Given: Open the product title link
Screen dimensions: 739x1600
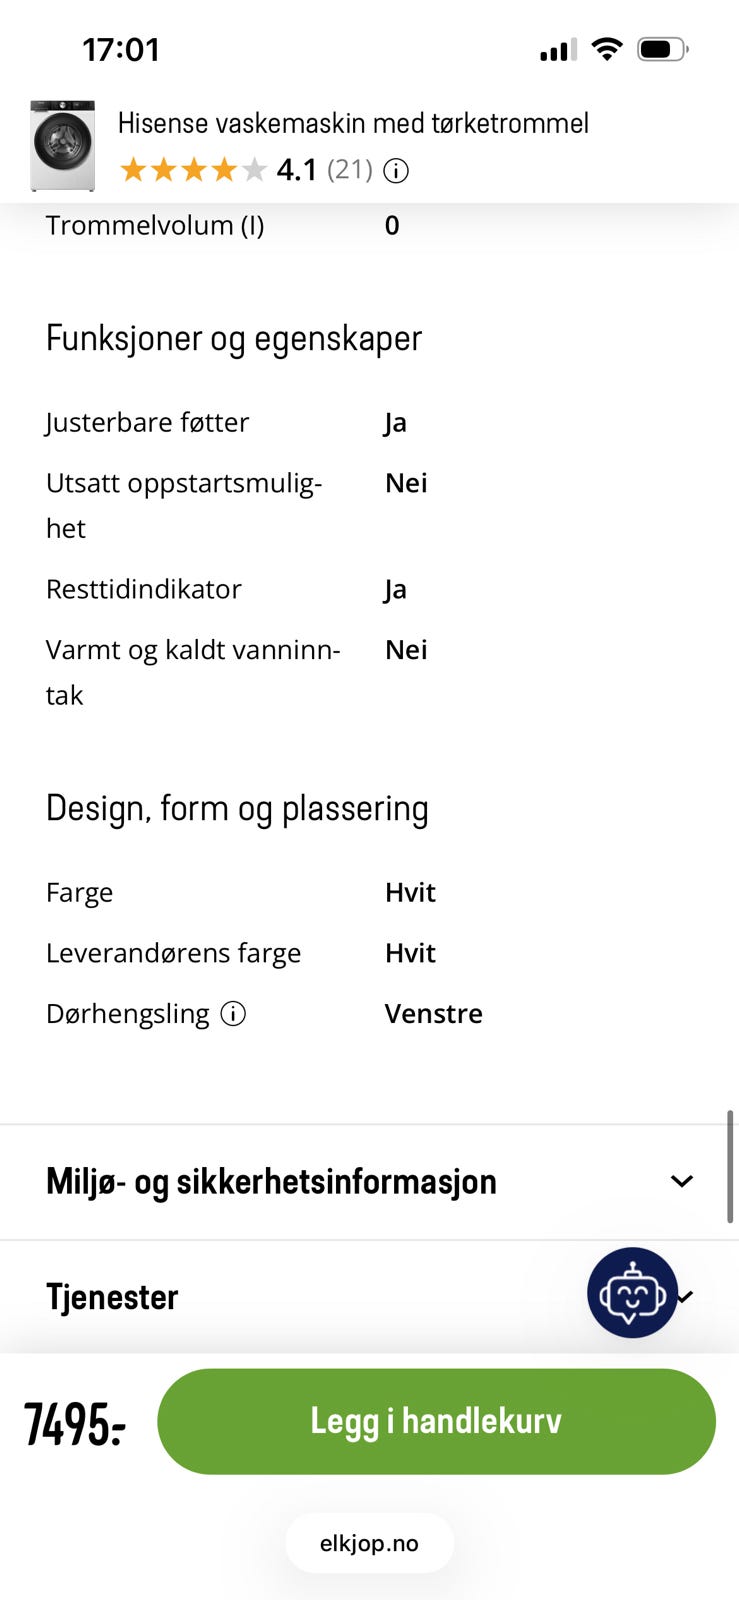Looking at the screenshot, I should point(353,123).
